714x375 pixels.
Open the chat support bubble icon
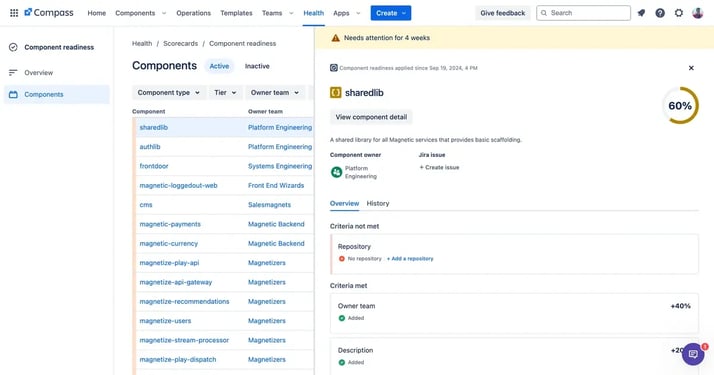pyautogui.click(x=693, y=354)
